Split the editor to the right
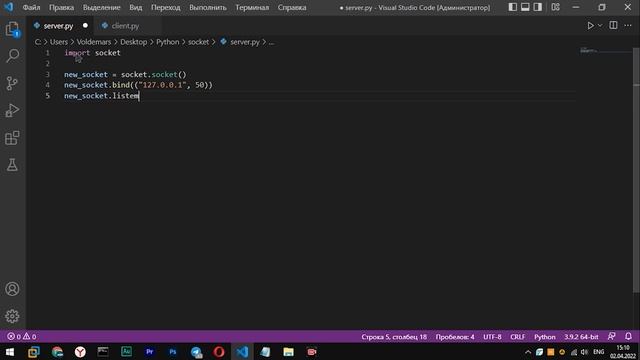The height and width of the screenshot is (360, 640). coord(613,25)
